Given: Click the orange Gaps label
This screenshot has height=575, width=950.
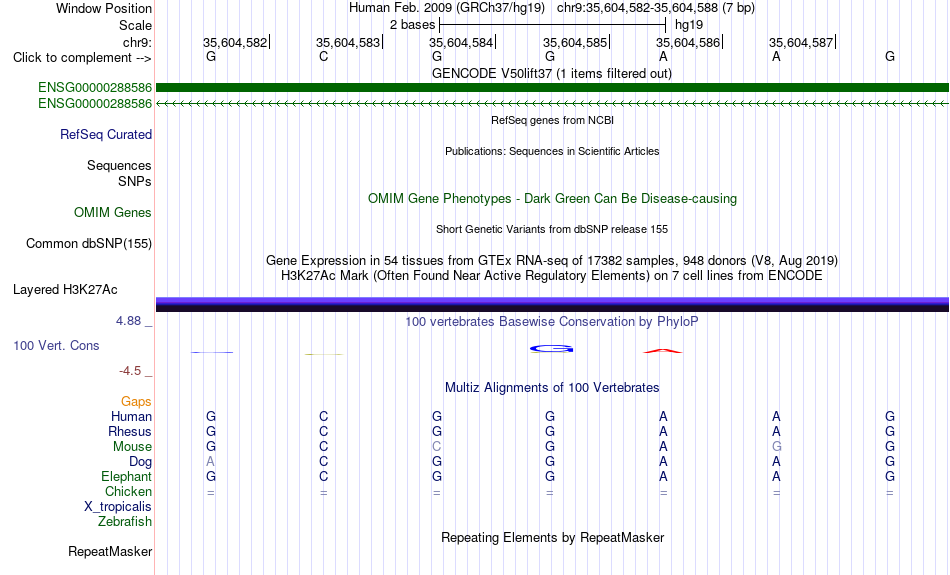Looking at the screenshot, I should point(136,402).
